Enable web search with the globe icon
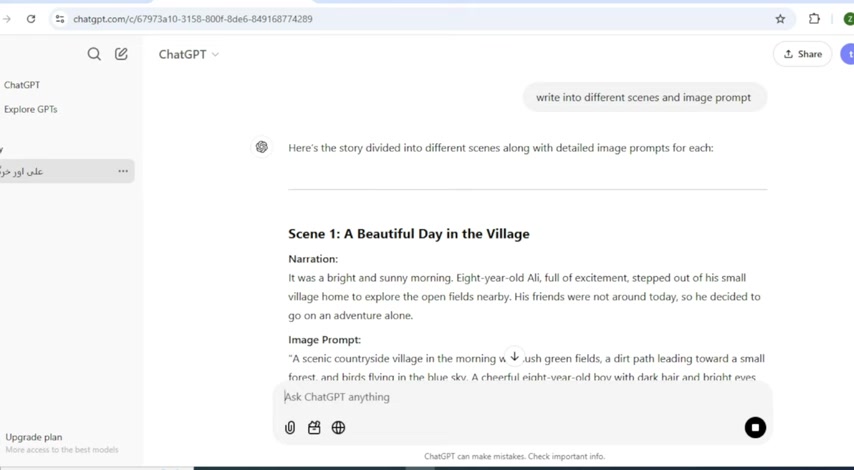 (338, 428)
